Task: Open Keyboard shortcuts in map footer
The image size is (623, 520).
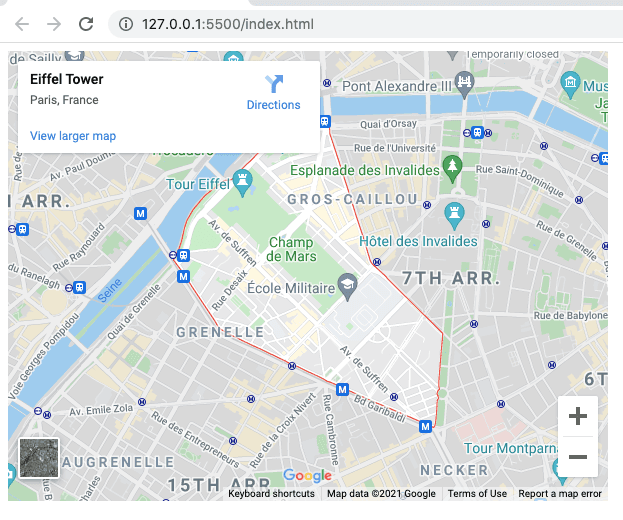Action: pos(271,493)
